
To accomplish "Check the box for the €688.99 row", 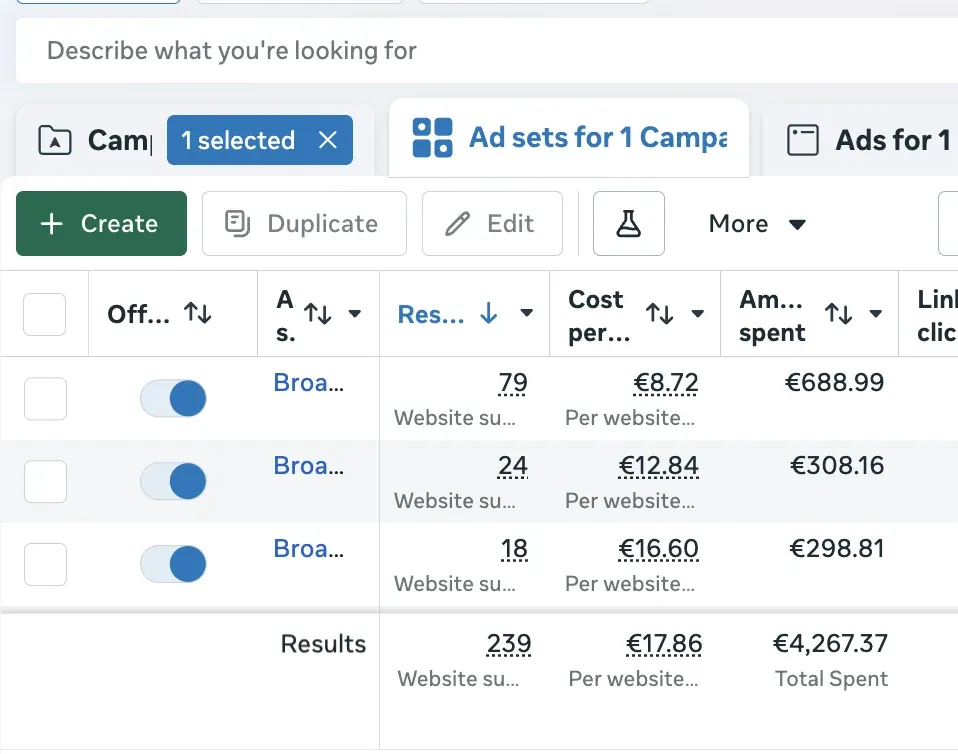I will pos(45,398).
